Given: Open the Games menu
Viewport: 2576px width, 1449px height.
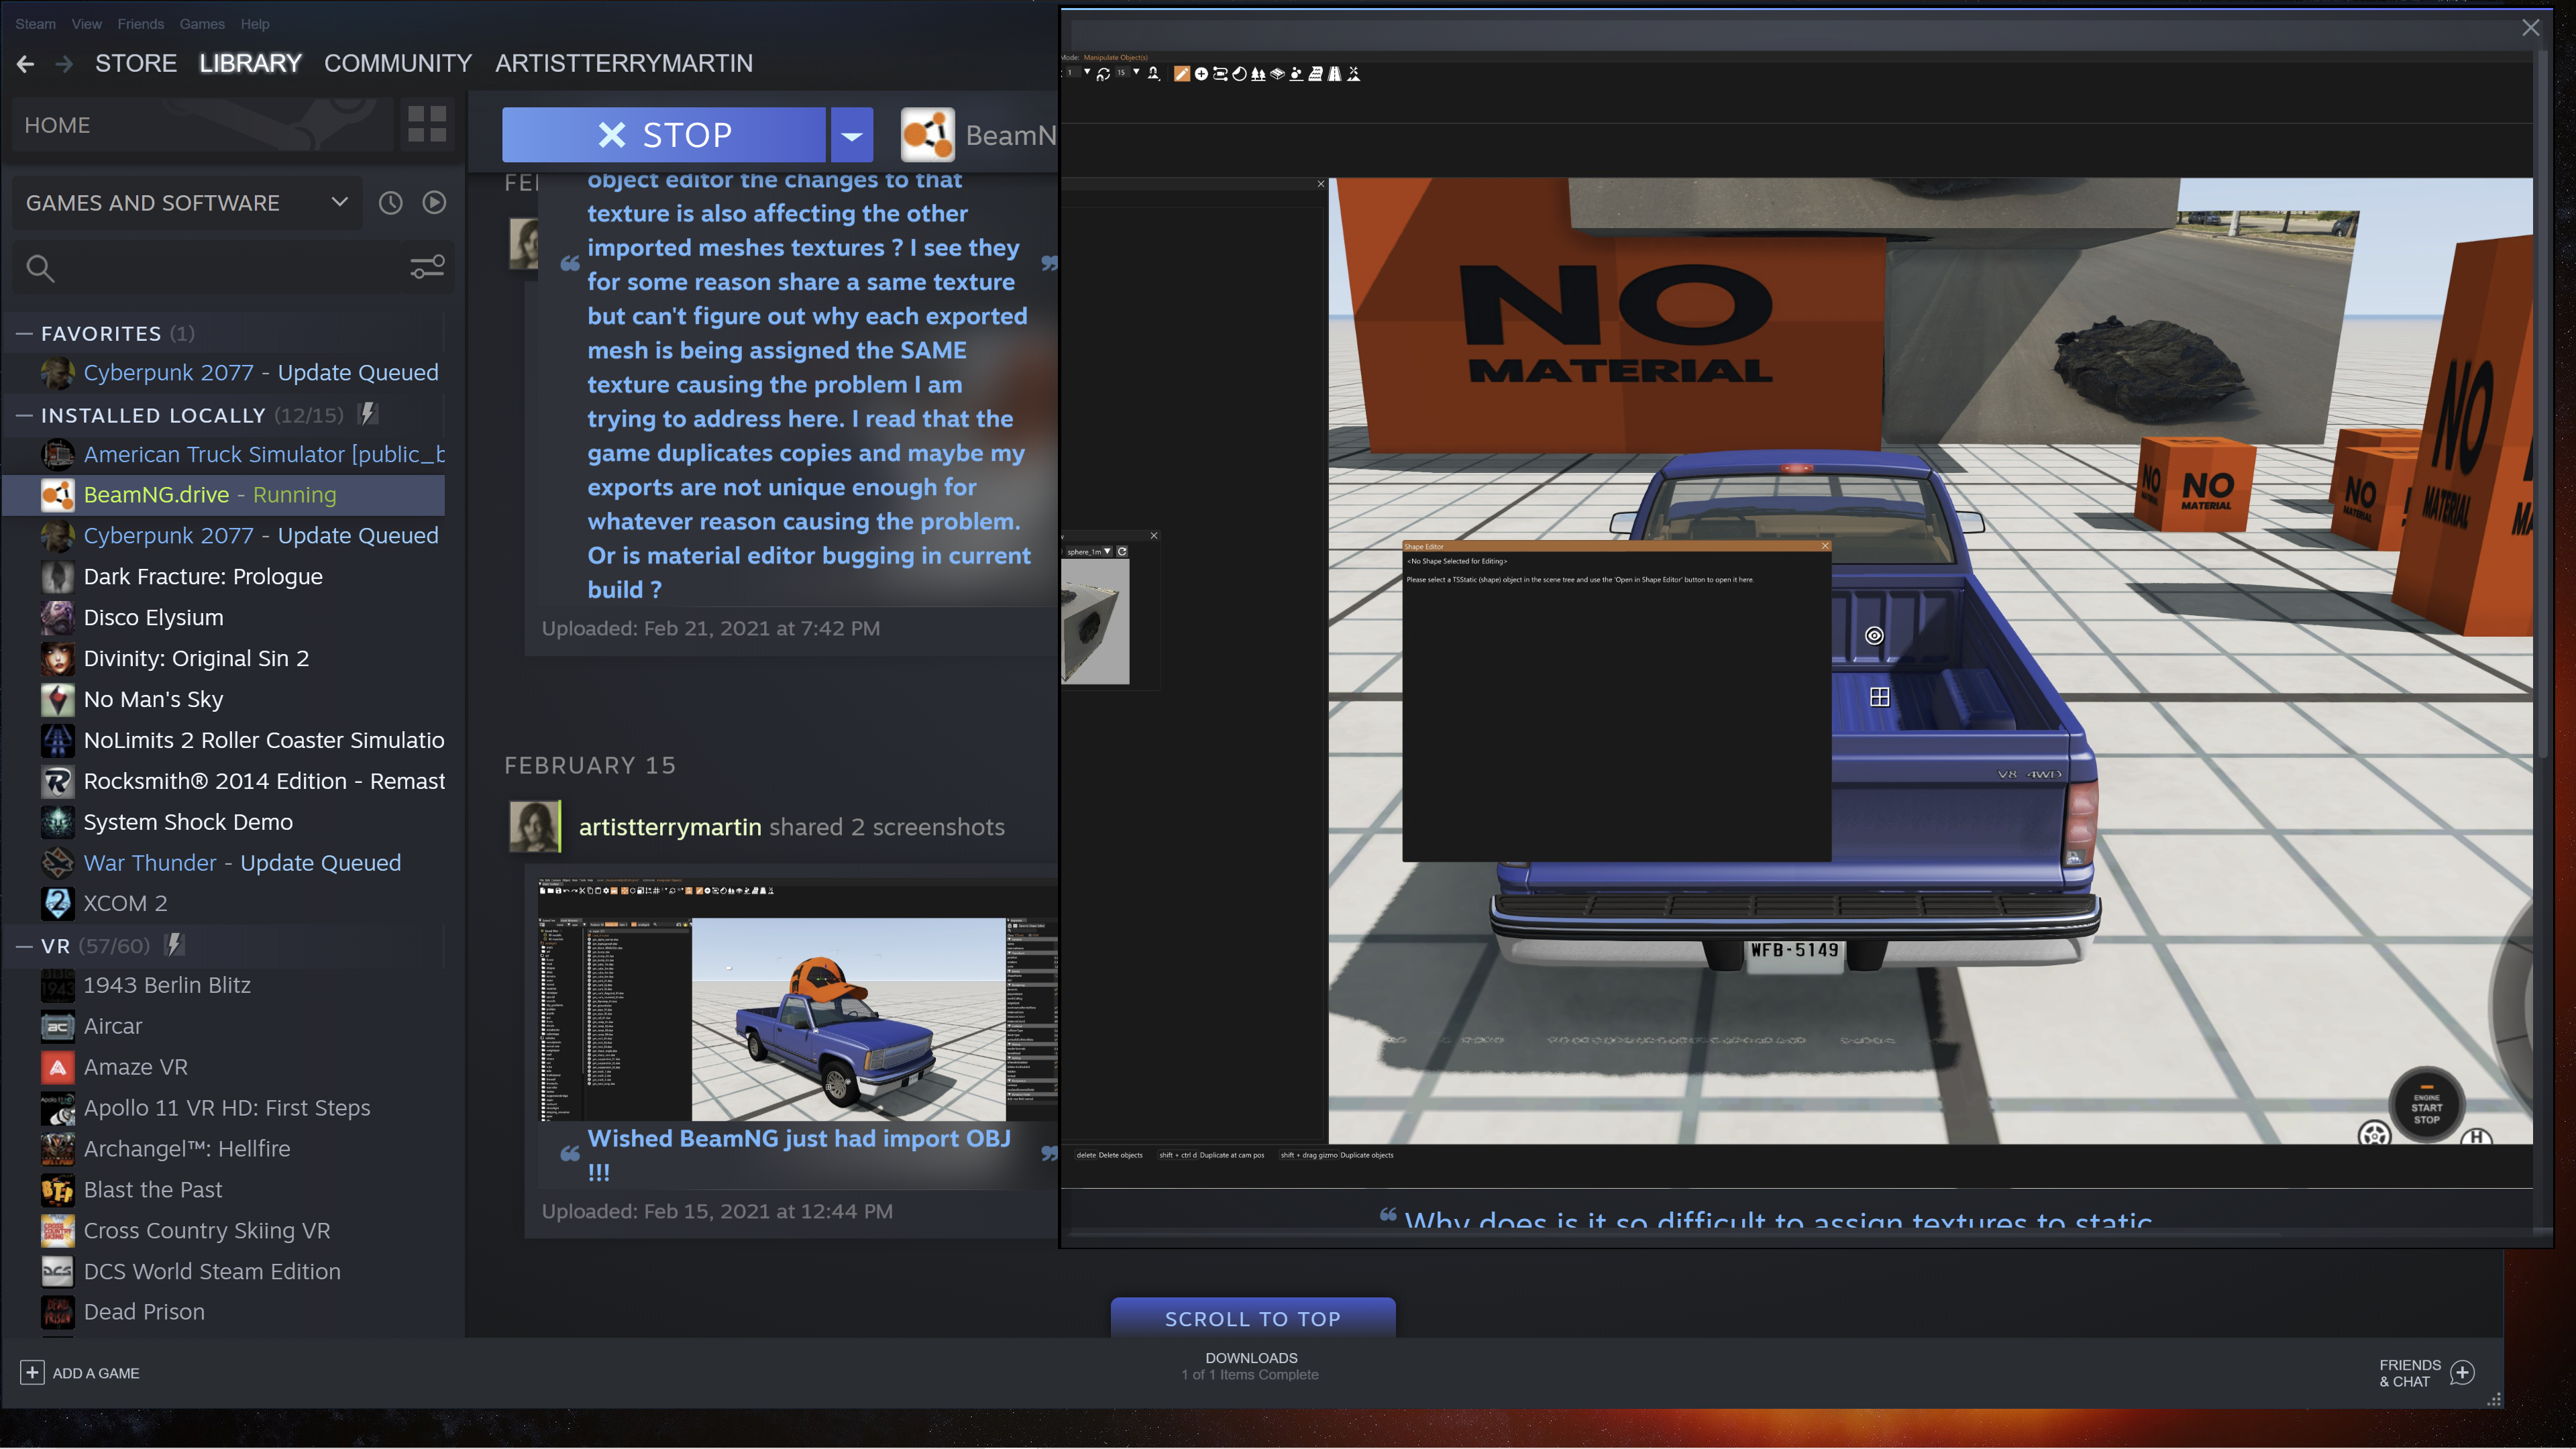Looking at the screenshot, I should click(202, 24).
